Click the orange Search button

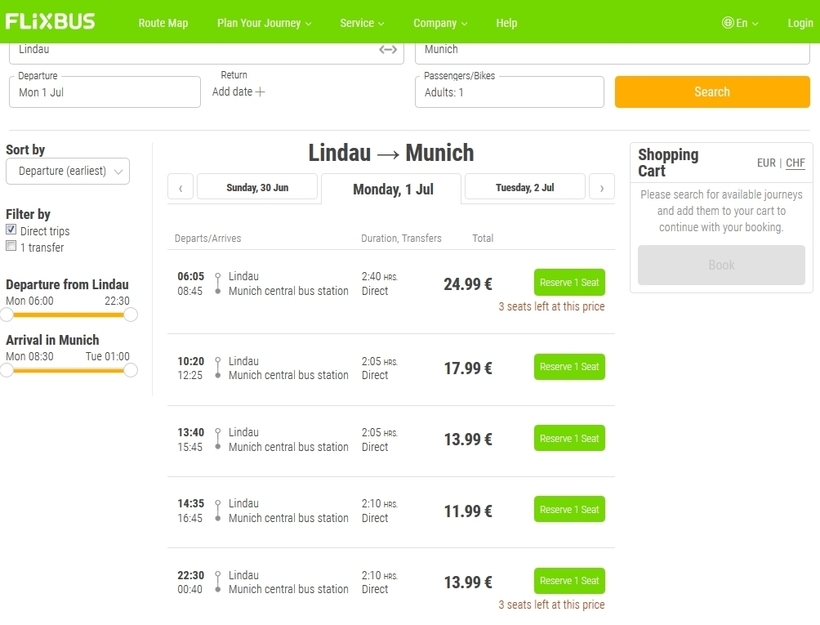point(712,92)
